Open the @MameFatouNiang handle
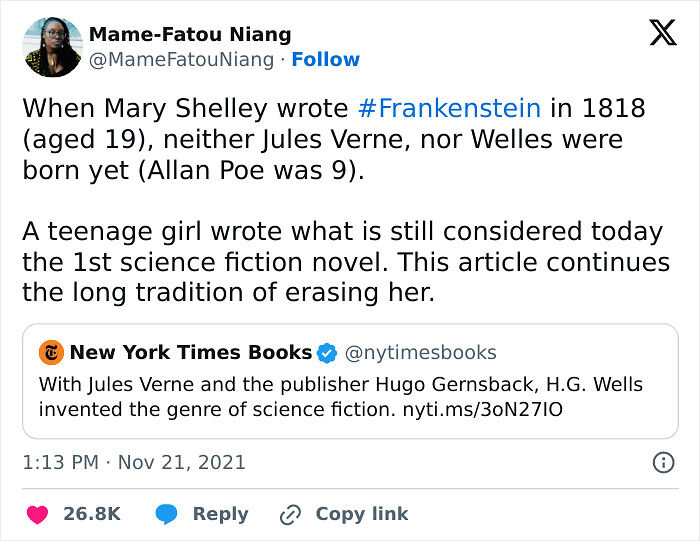Viewport: 700px width, 541px height. tap(181, 60)
